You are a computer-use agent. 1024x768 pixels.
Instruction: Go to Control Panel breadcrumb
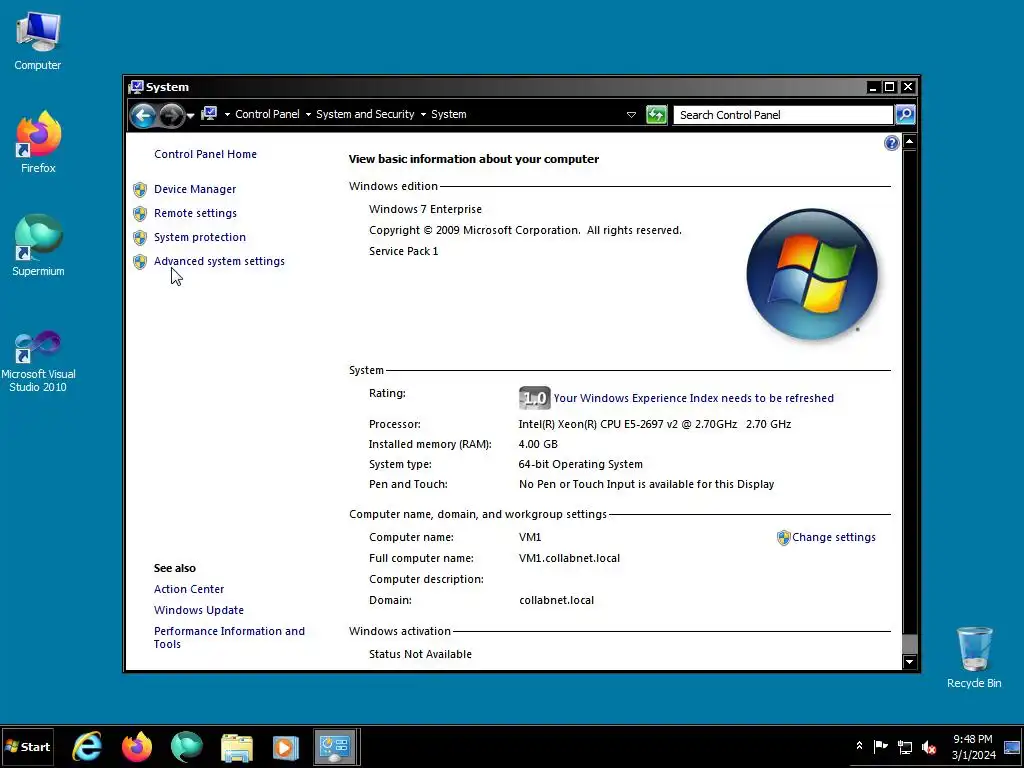pyautogui.click(x=267, y=114)
